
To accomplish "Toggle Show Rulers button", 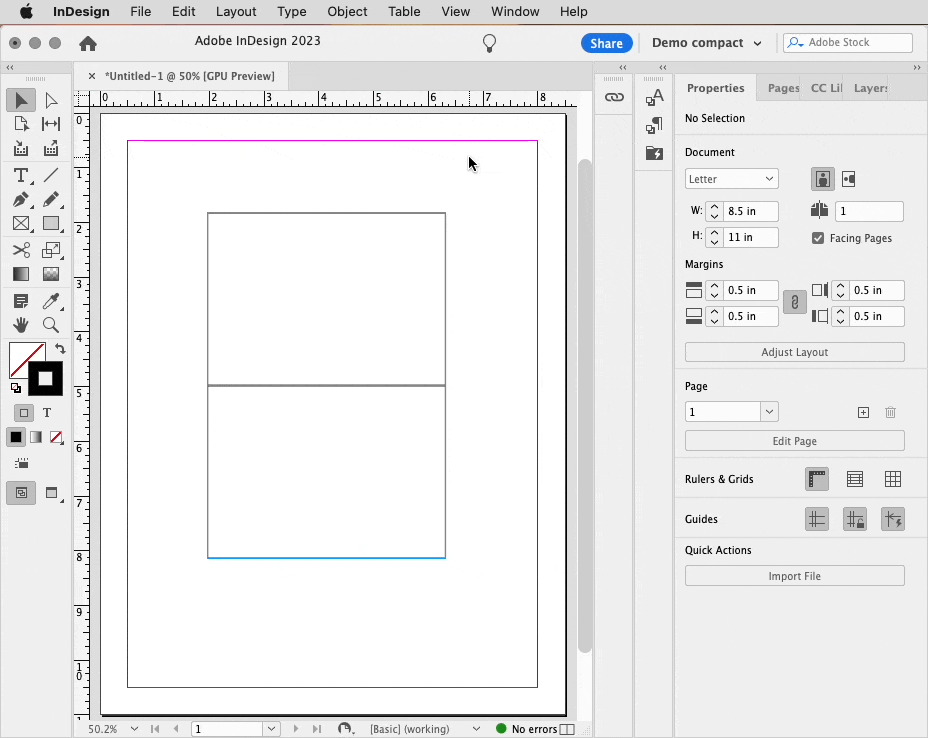I will pos(817,479).
